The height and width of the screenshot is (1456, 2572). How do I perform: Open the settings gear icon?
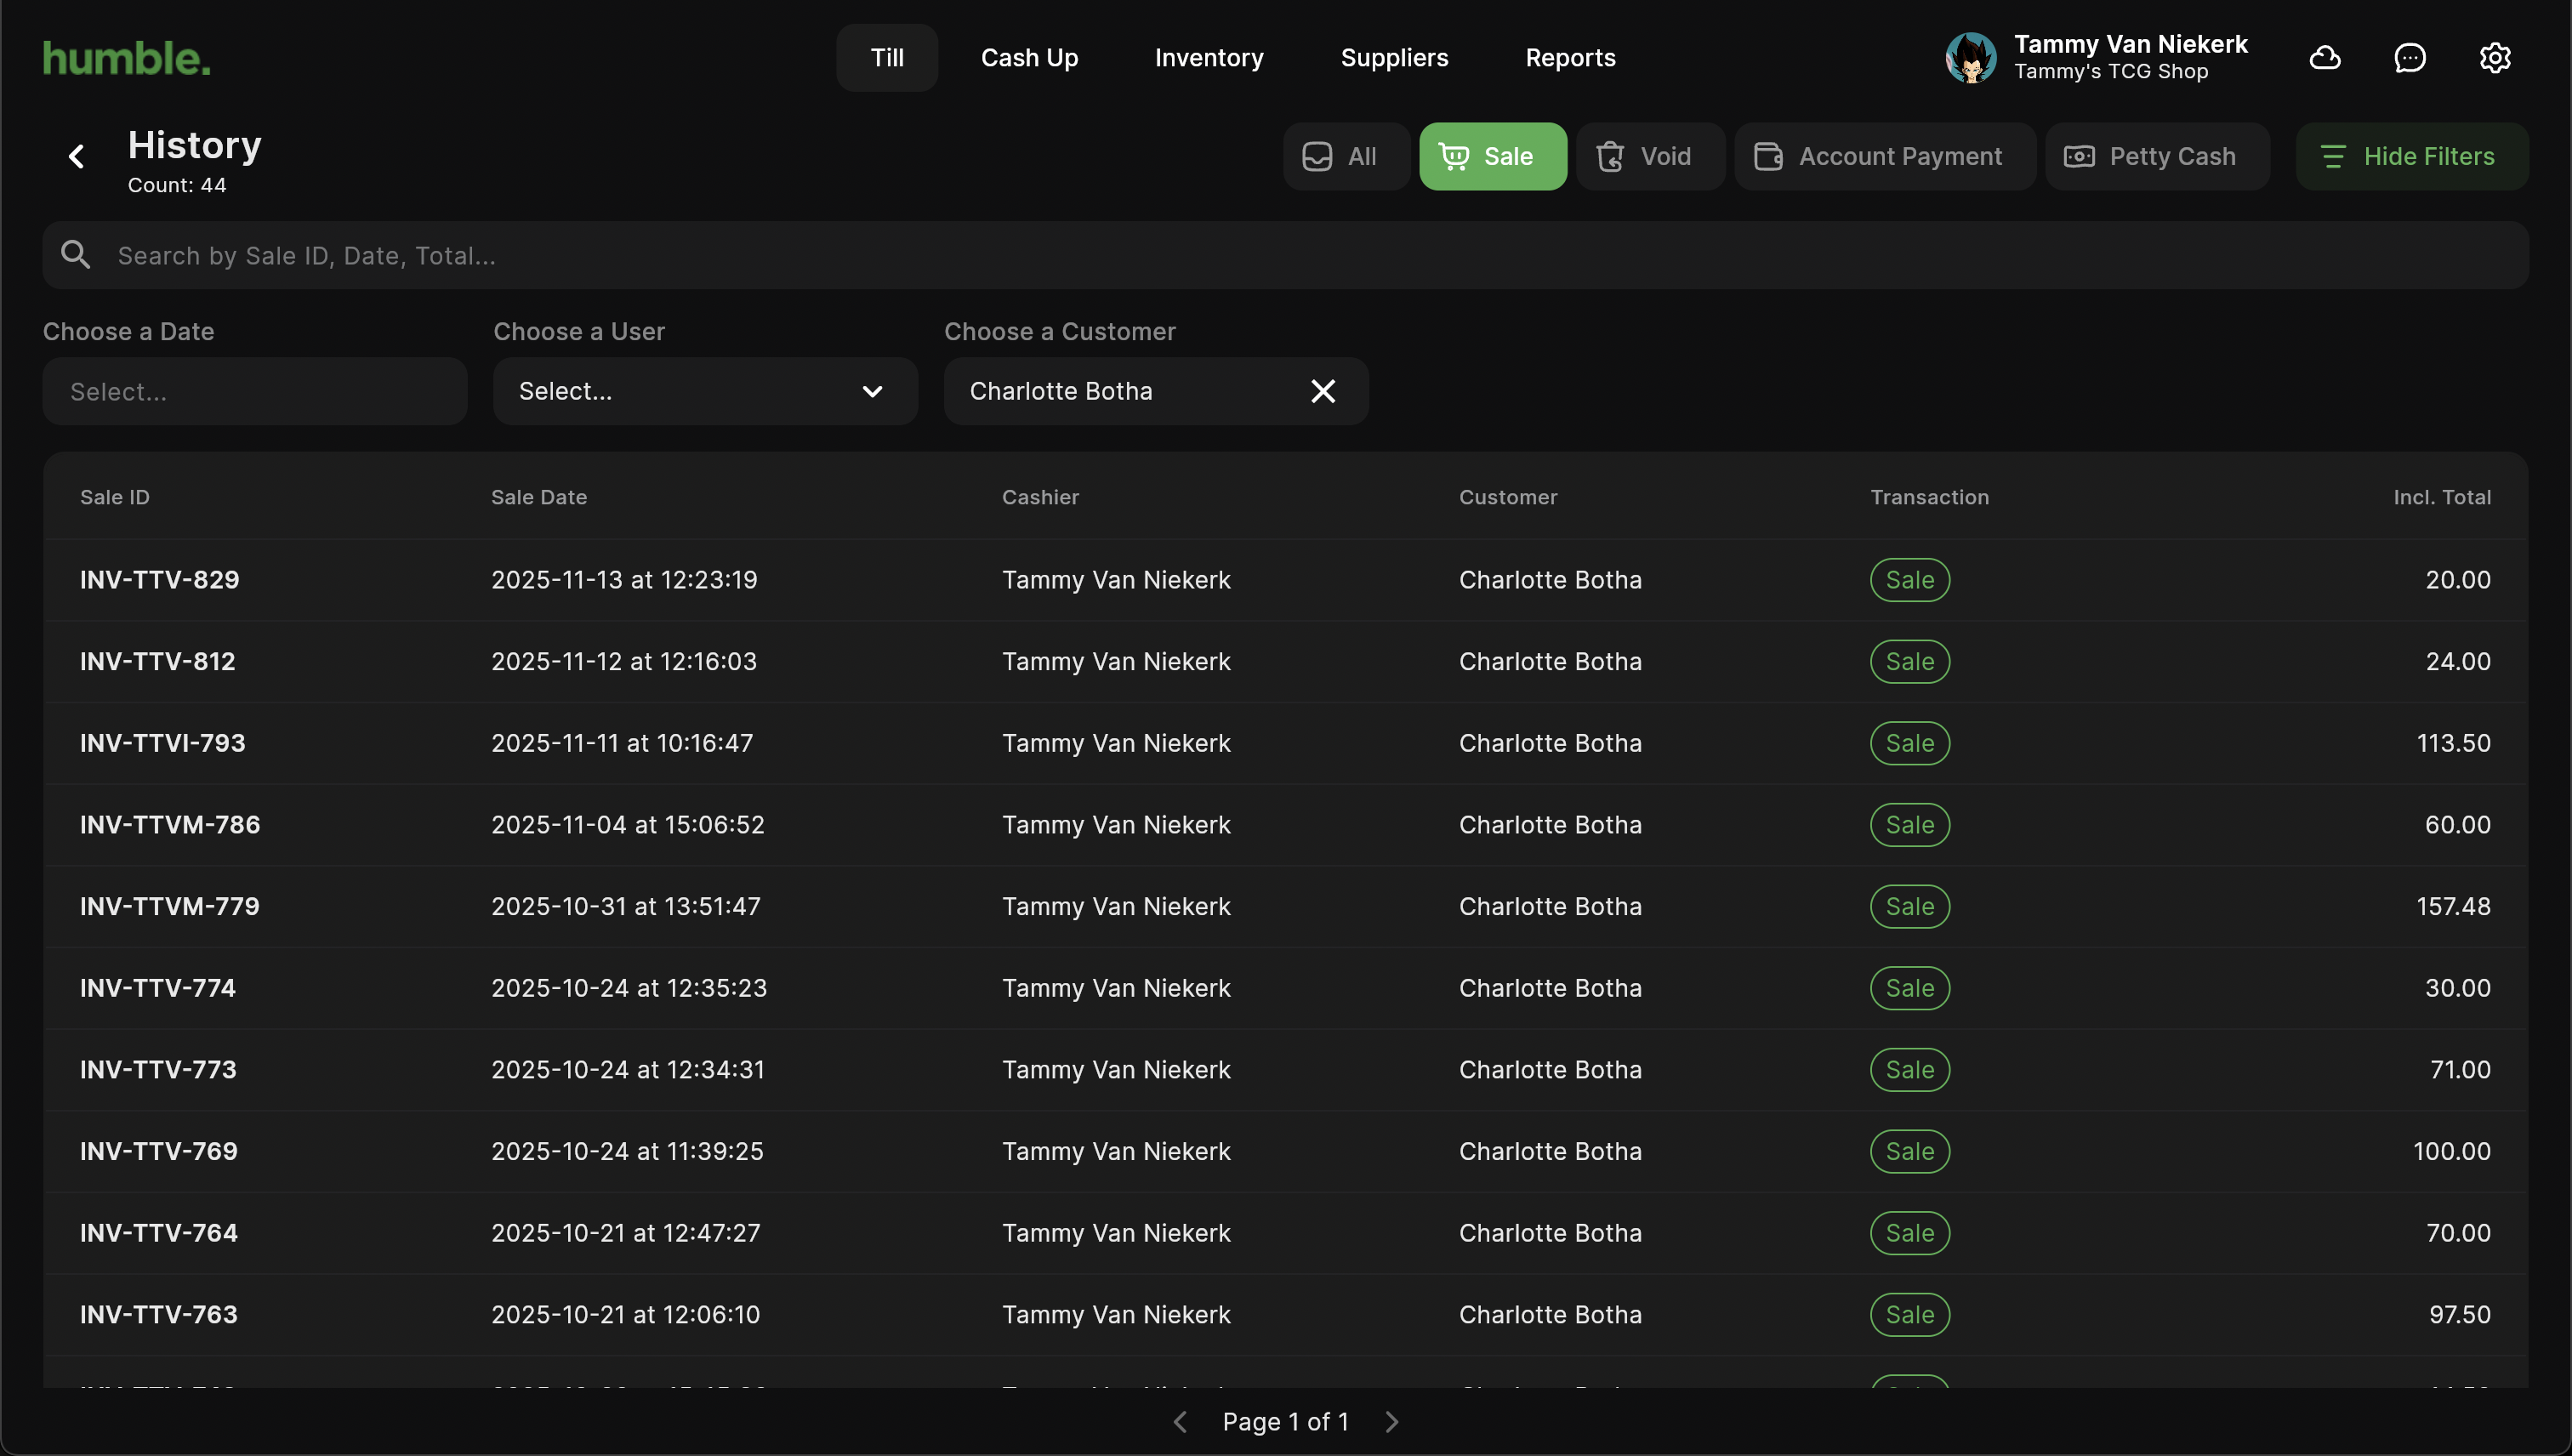pyautogui.click(x=2494, y=58)
